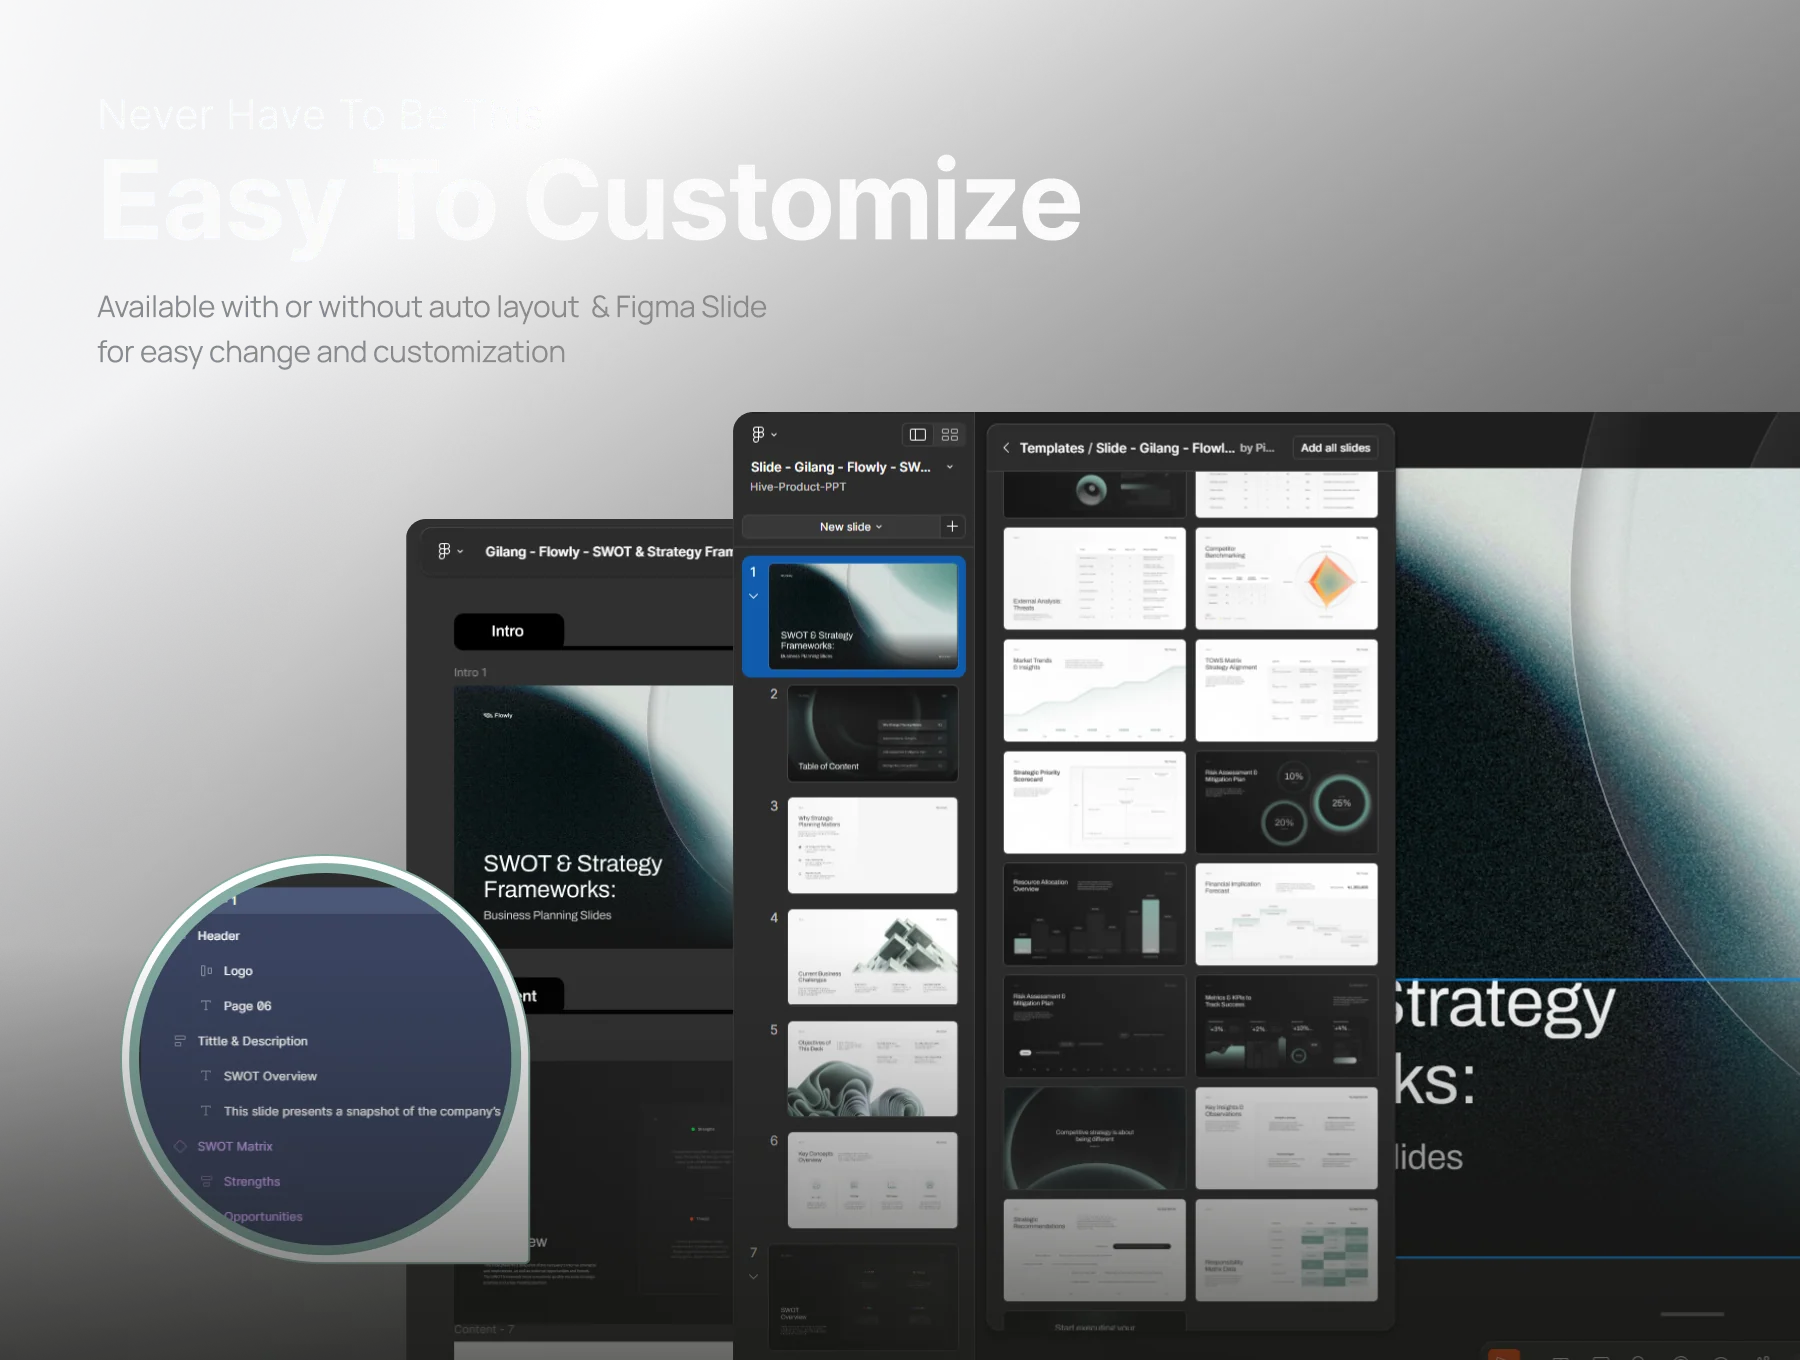Click orange present button in bottom toolbar
The image size is (1800, 1360).
coord(1504,1354)
